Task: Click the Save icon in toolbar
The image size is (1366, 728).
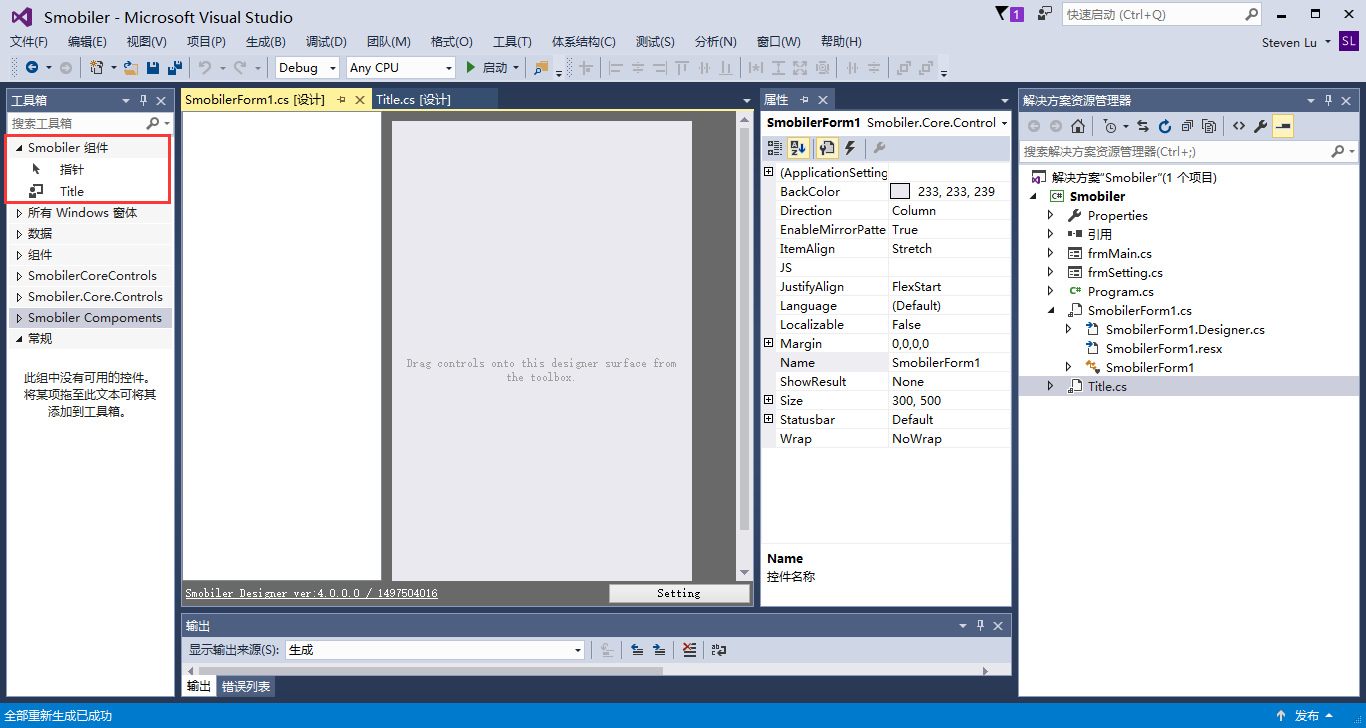Action: 153,67
